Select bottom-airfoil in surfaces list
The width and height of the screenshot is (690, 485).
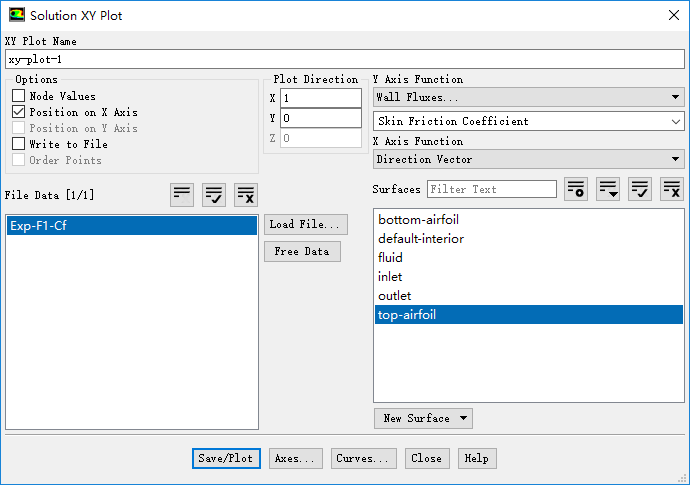point(418,220)
